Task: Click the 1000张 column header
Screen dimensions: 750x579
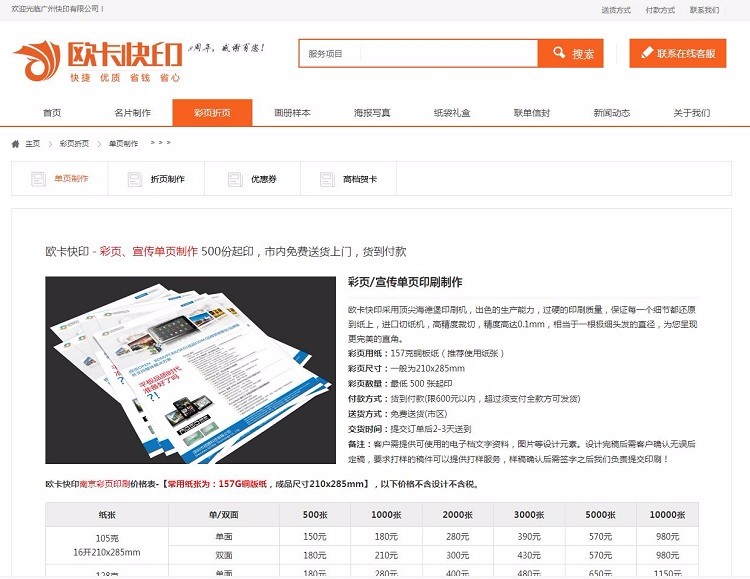Action: 386,515
